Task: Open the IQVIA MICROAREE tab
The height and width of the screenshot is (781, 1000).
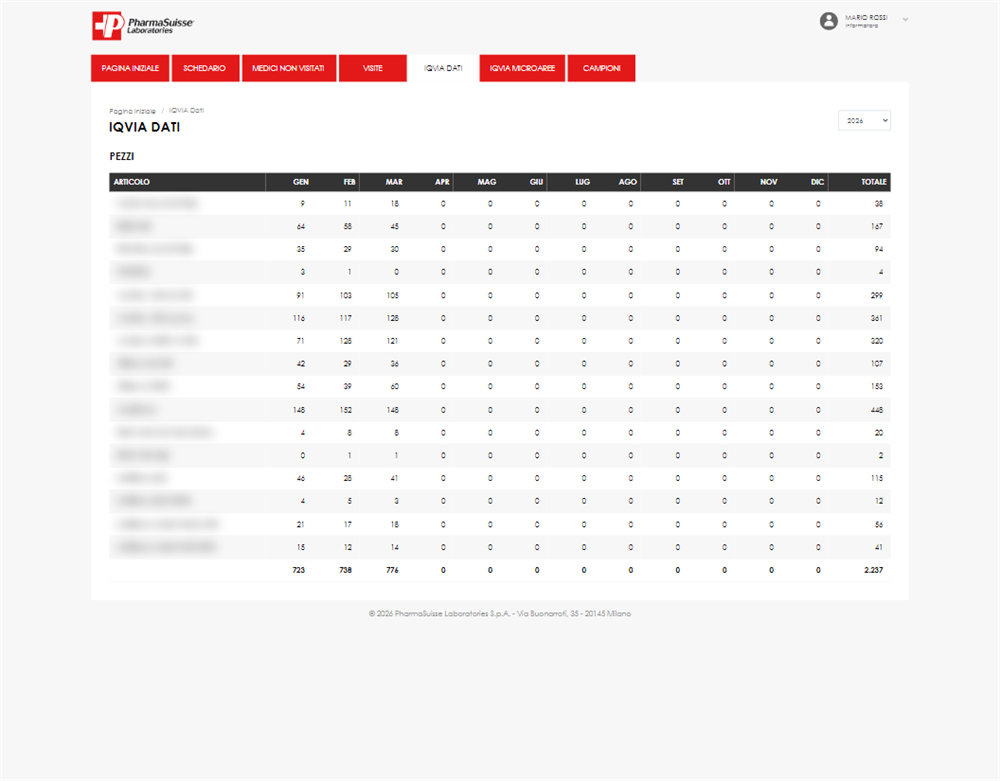Action: point(522,68)
